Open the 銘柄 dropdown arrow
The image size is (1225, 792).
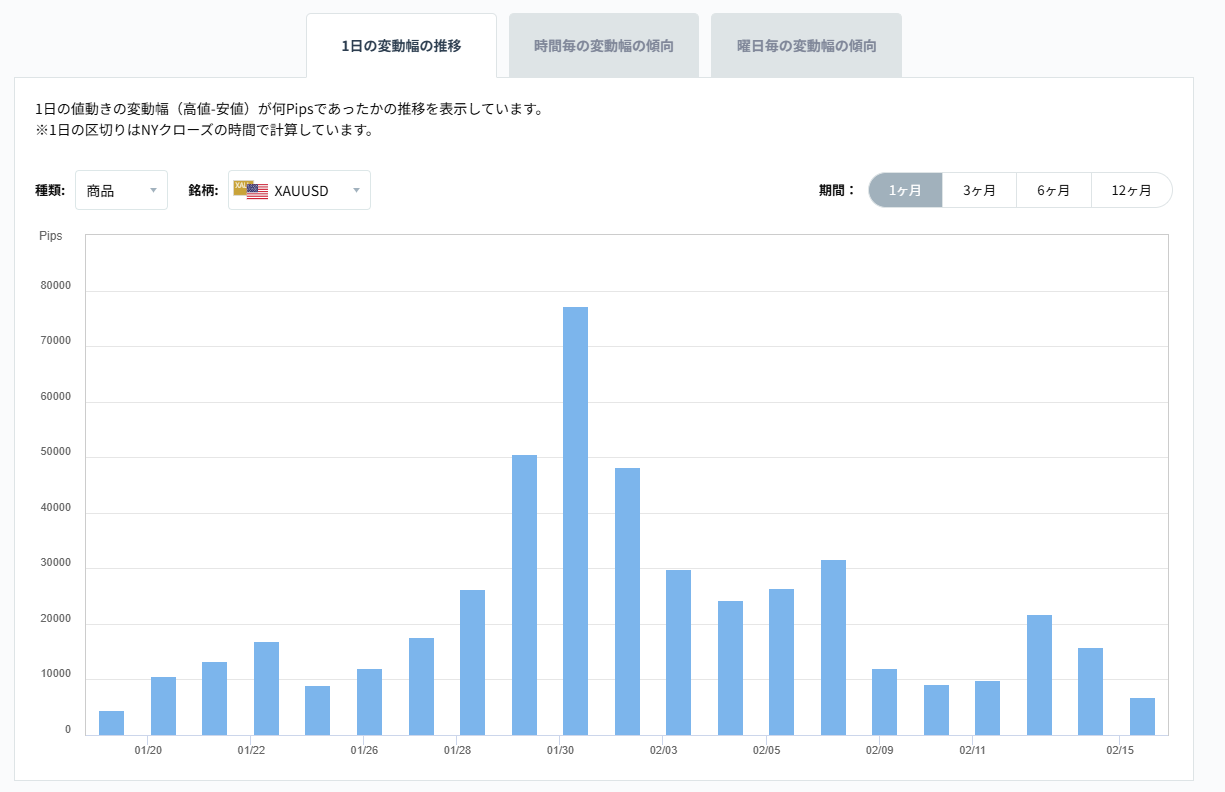pyautogui.click(x=357, y=189)
